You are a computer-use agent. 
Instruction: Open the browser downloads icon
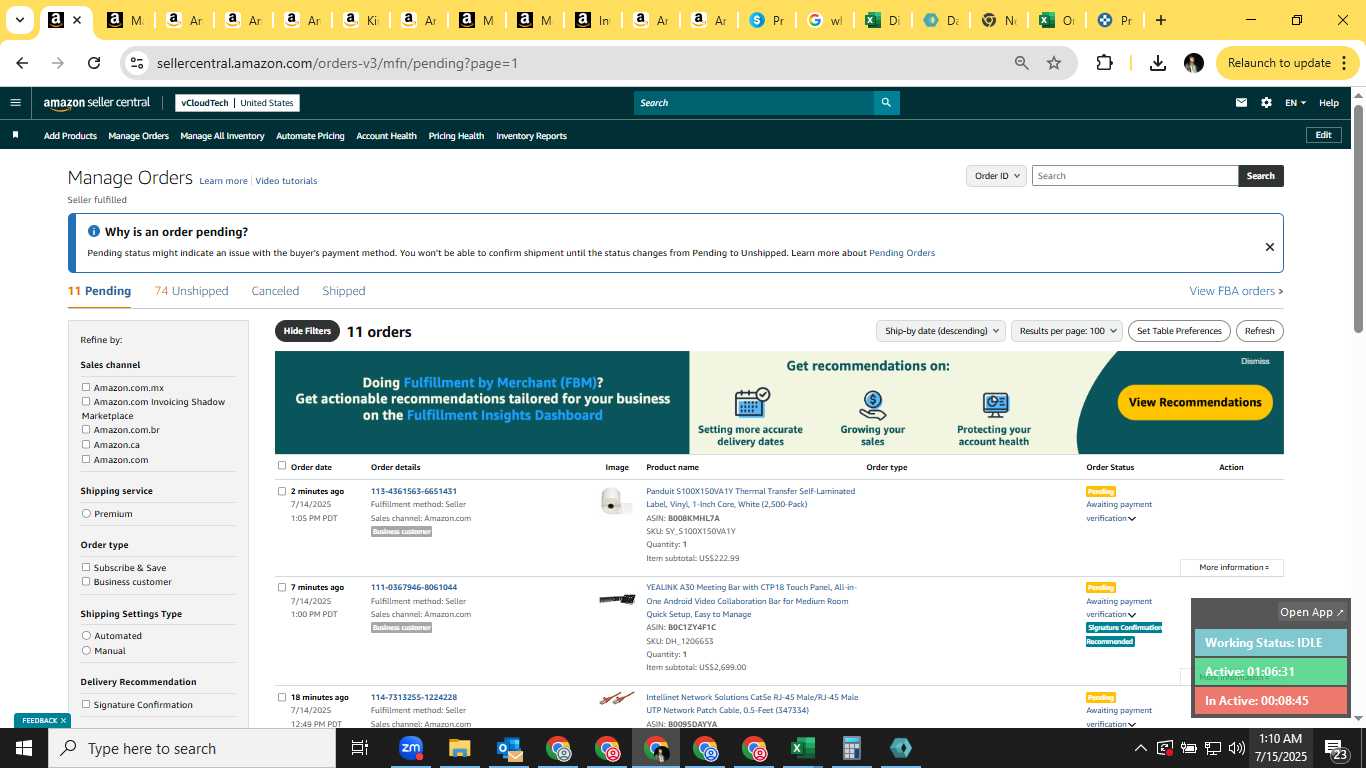1158,63
